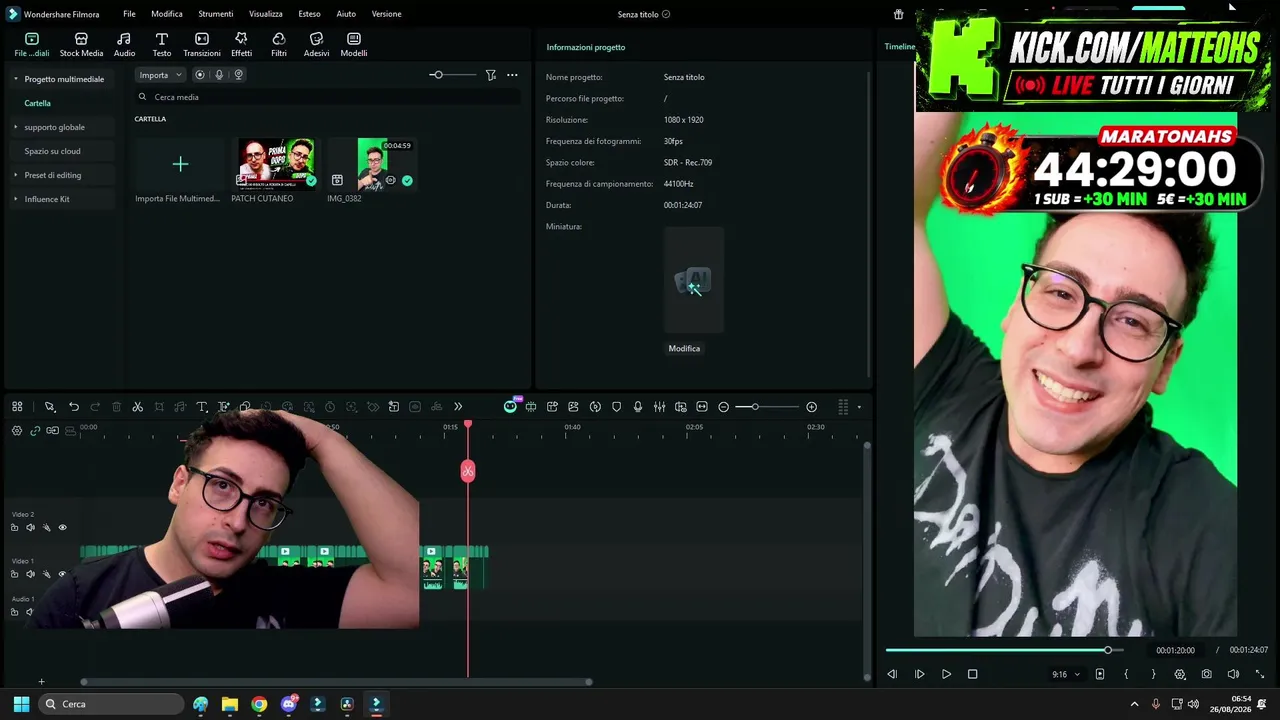The height and width of the screenshot is (720, 1280).
Task: Open the Adesivi tab
Action: (x=316, y=44)
